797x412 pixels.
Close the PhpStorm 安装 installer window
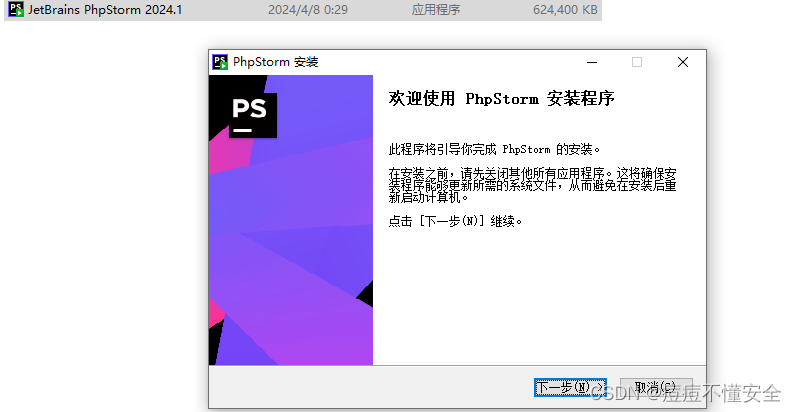pos(683,62)
